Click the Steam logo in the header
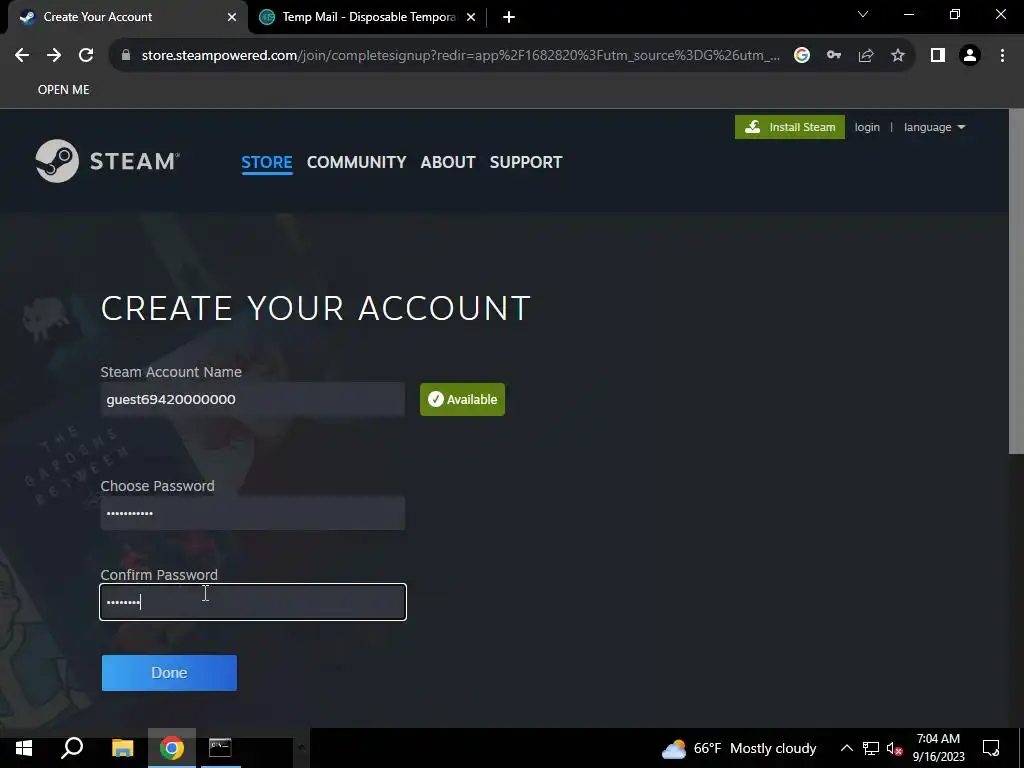 coord(108,161)
